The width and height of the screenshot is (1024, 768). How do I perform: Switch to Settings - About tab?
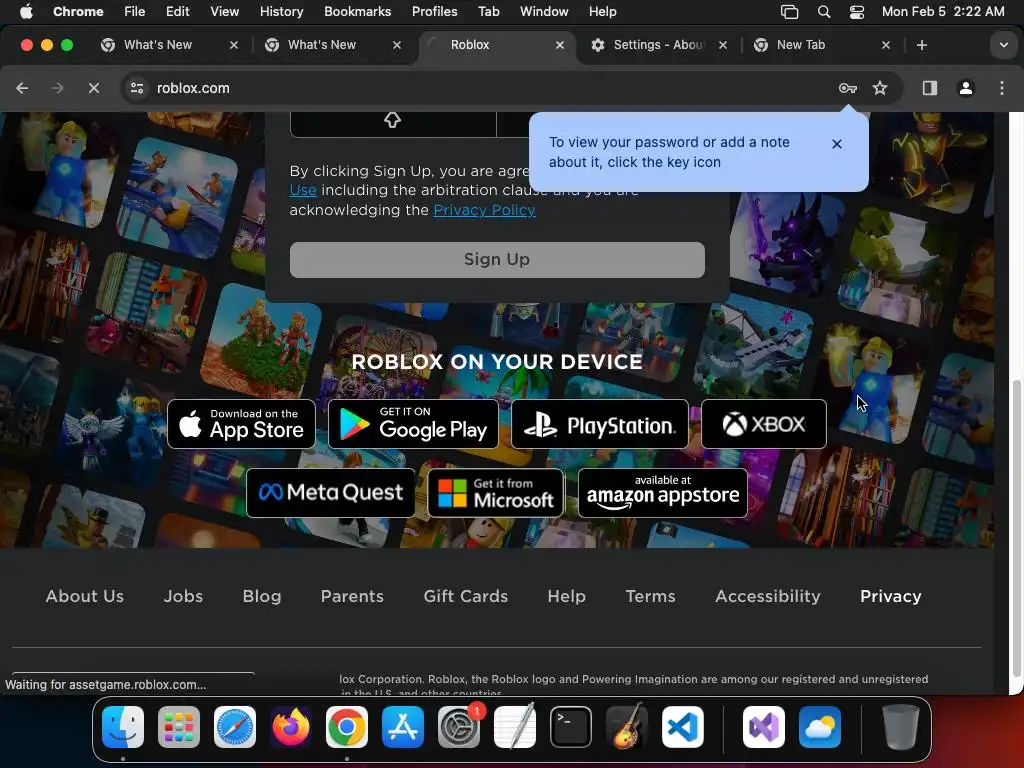[x=658, y=45]
